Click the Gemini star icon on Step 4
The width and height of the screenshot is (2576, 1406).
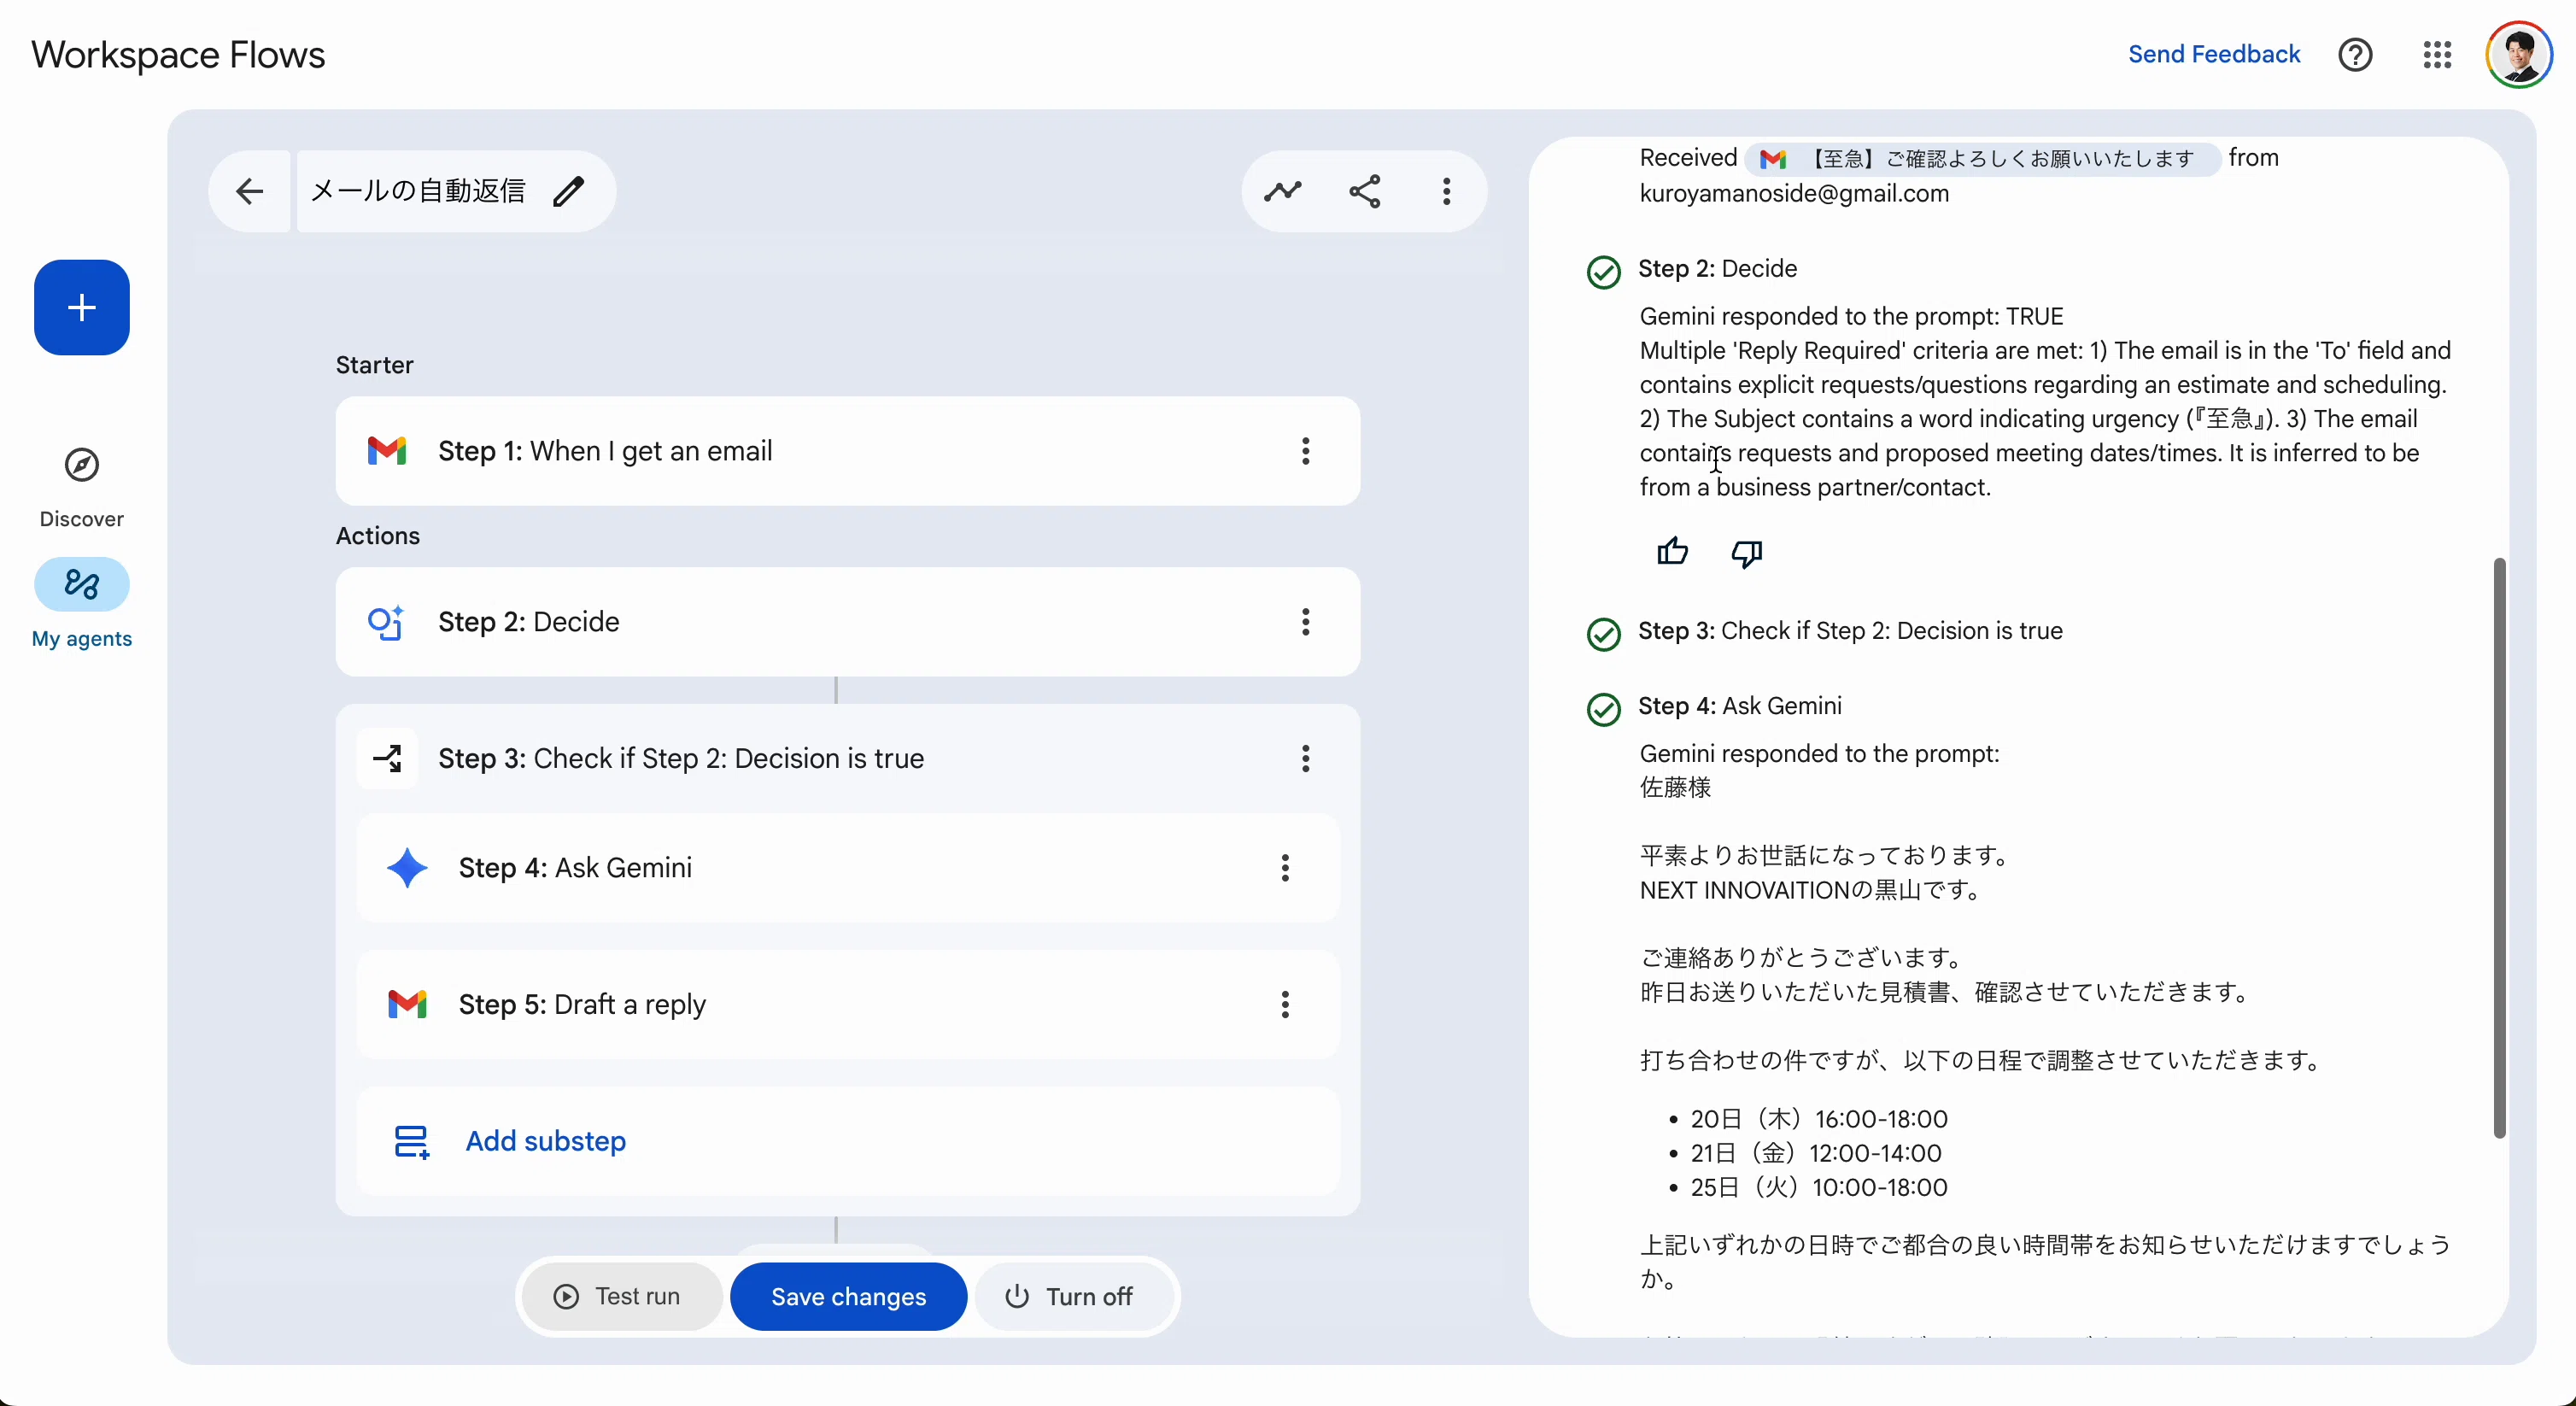click(408, 868)
